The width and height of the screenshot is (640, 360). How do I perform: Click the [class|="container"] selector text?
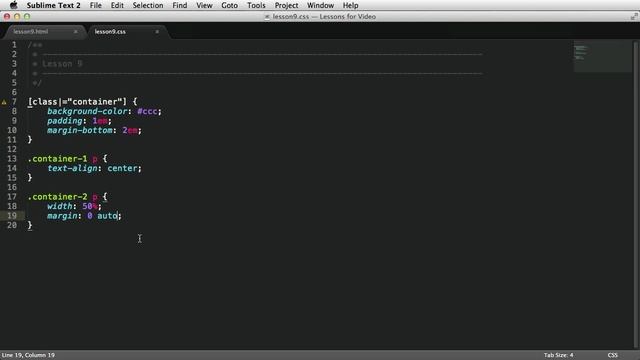tap(78, 102)
